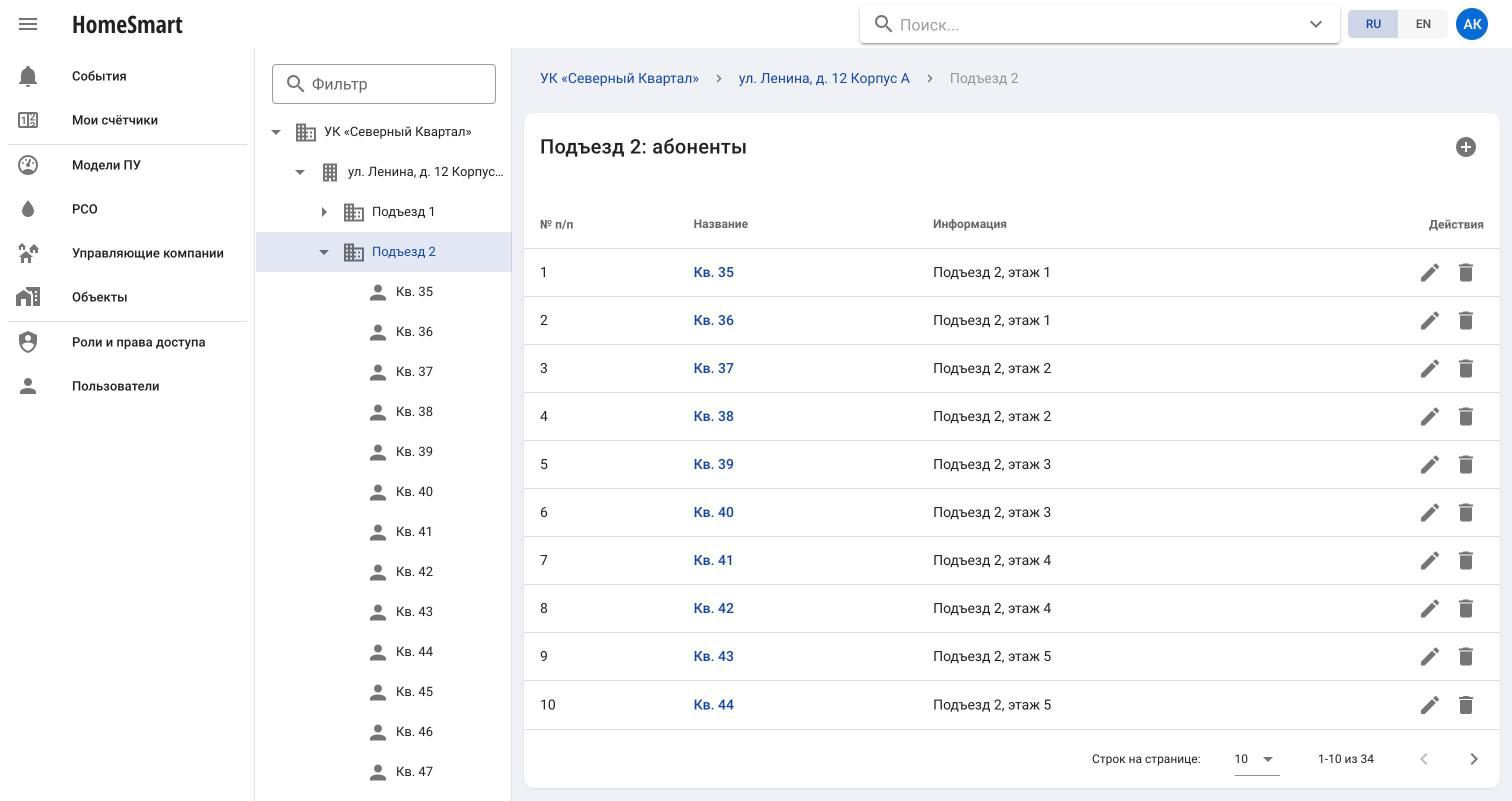Delete the Кв. 35 row

pyautogui.click(x=1466, y=273)
